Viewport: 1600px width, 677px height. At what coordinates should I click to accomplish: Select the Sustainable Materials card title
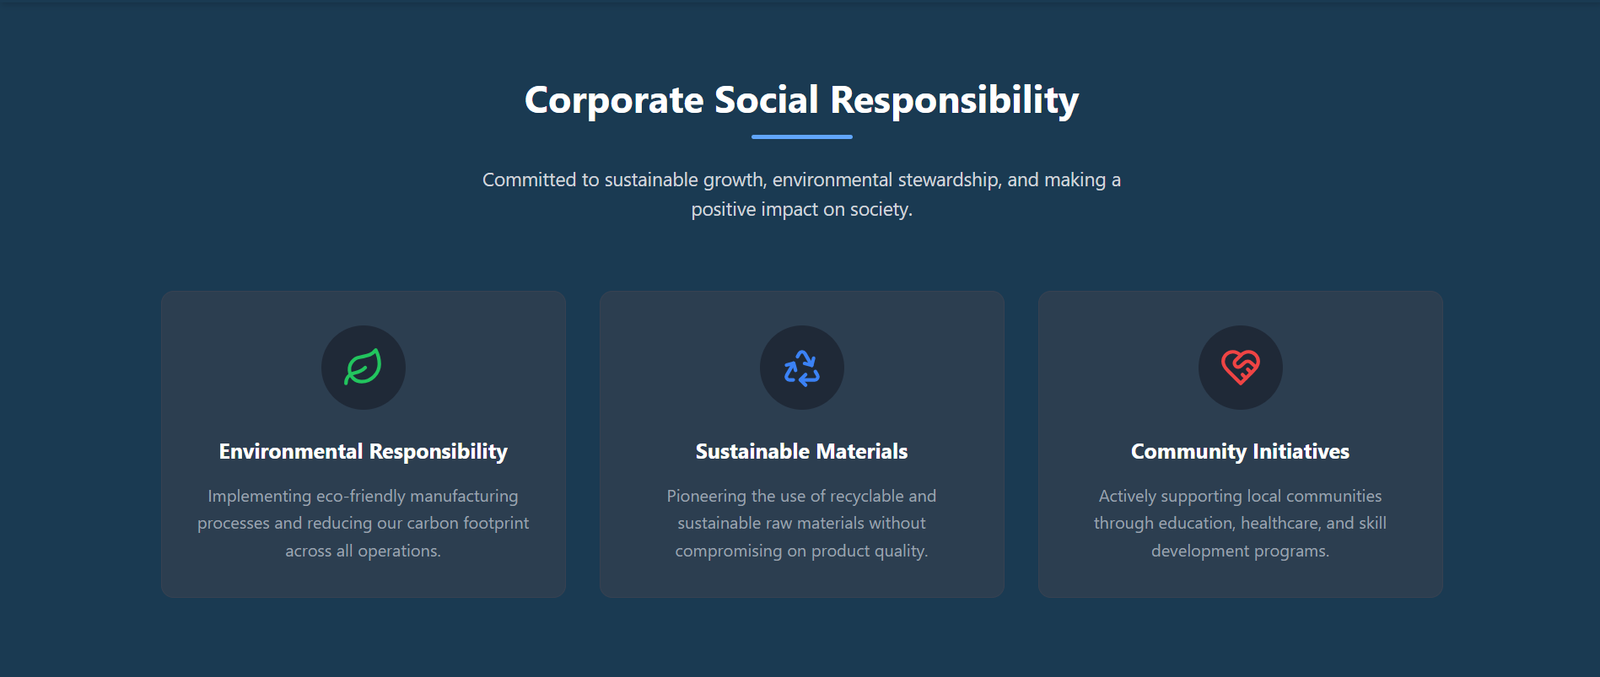tap(802, 452)
